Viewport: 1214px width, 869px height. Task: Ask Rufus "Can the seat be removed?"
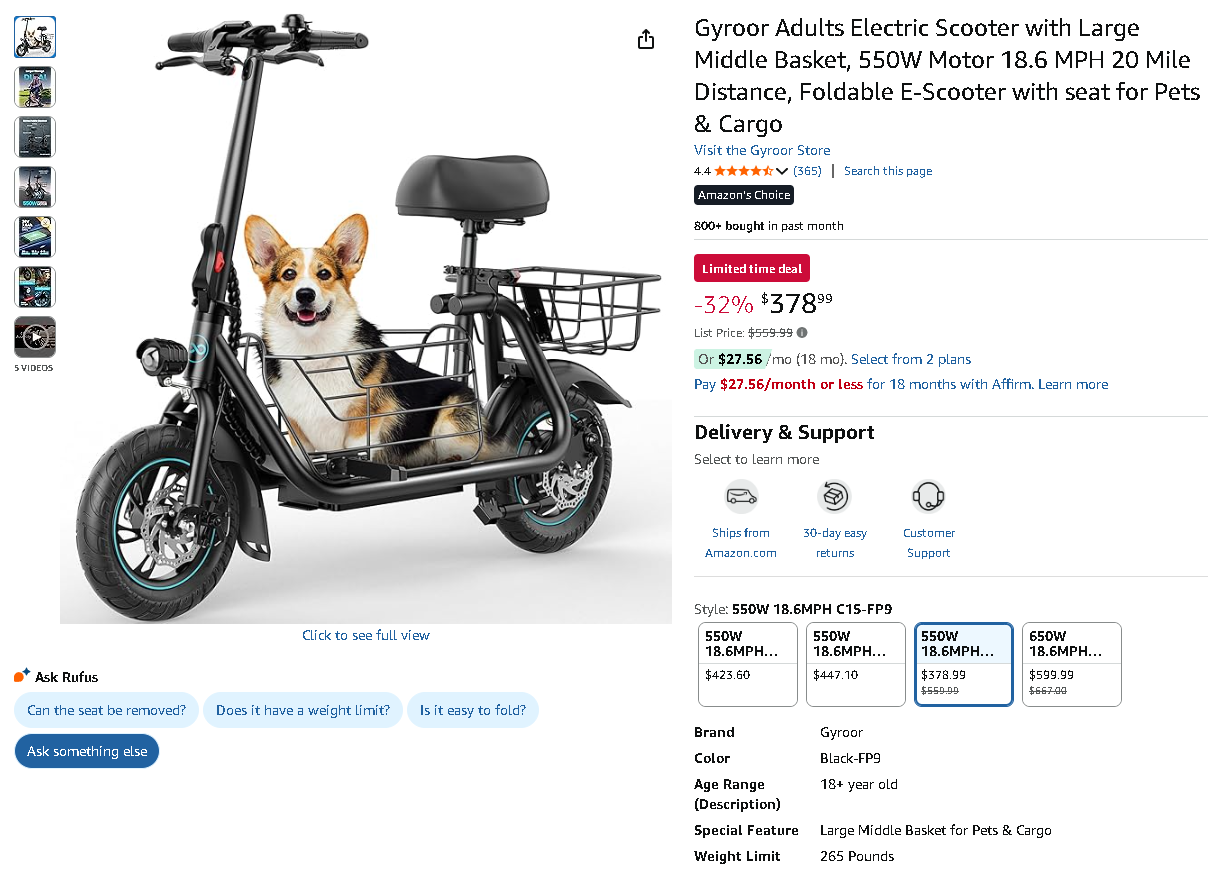(106, 710)
